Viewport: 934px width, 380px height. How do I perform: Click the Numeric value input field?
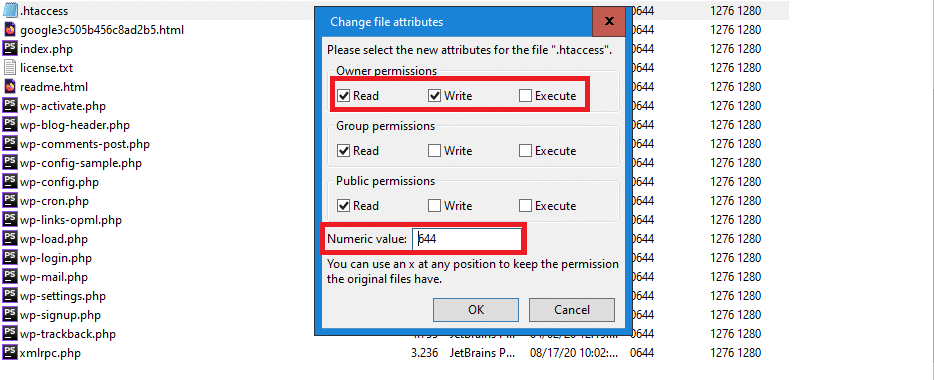468,239
